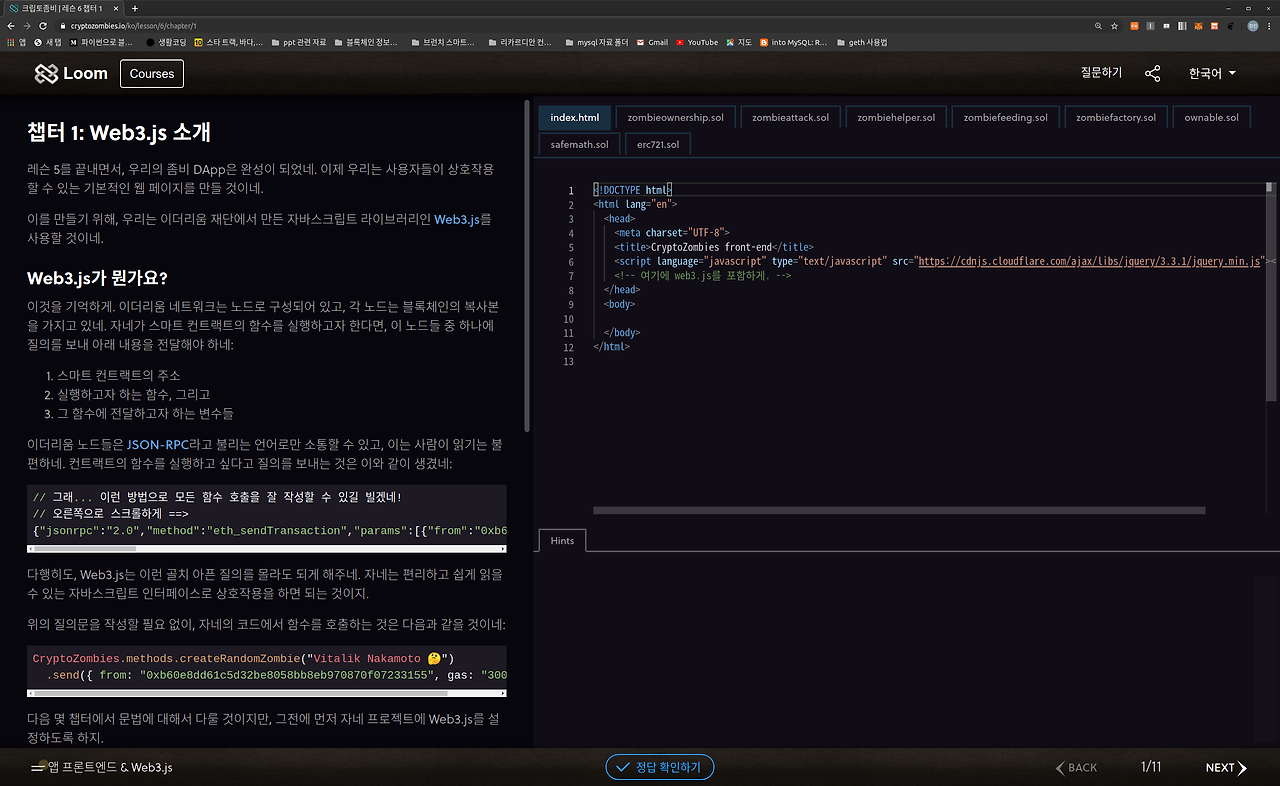Open the apps grid bookmark shortcut
The width and height of the screenshot is (1280, 786).
(16, 42)
